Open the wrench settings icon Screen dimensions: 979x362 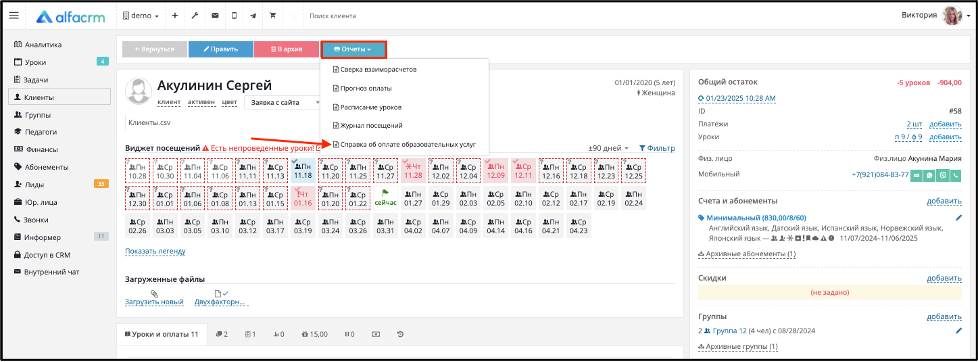click(x=195, y=16)
